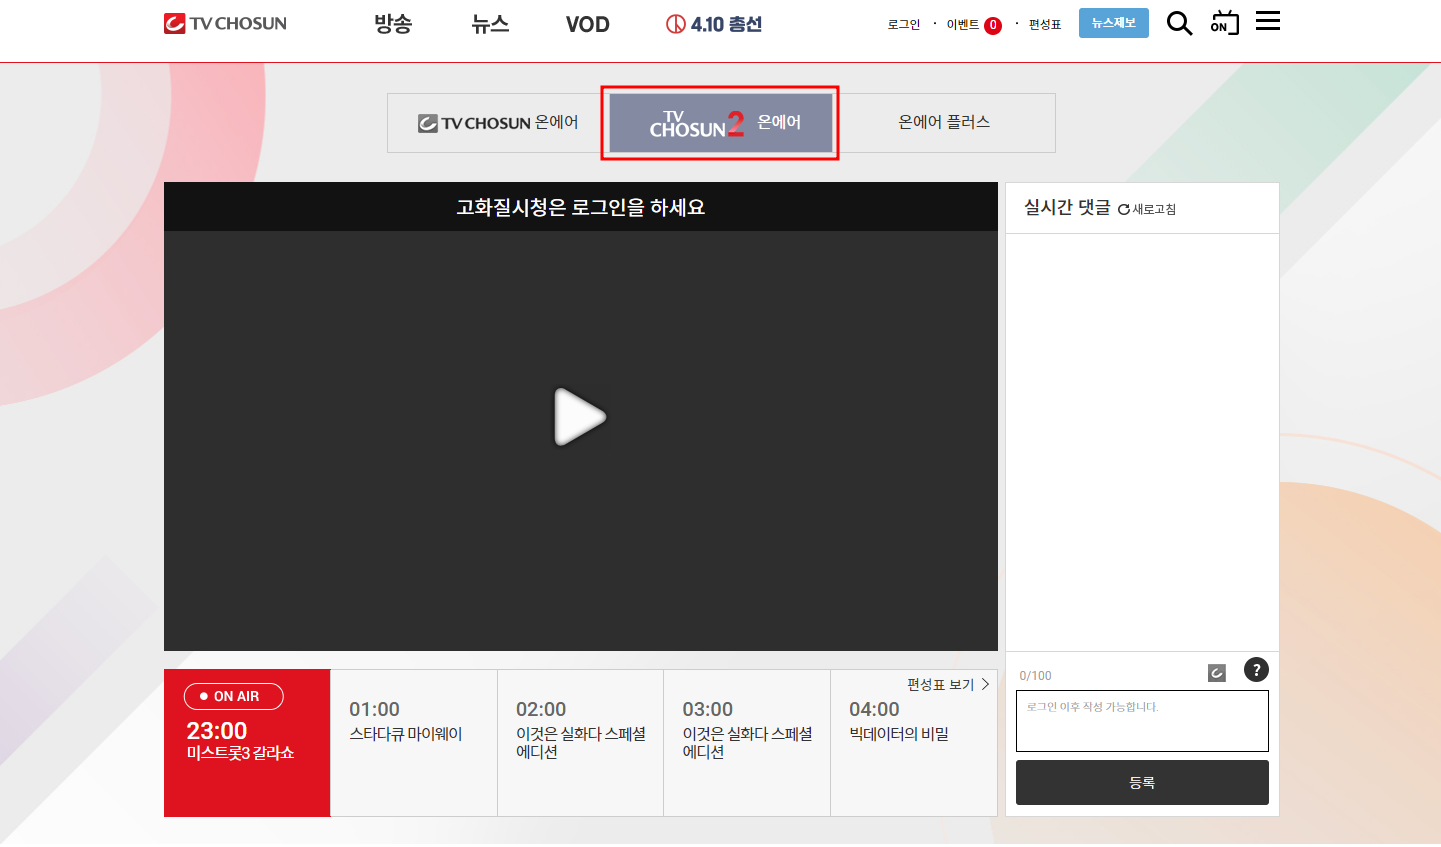
Task: Click the comment text input field
Action: coord(1142,721)
